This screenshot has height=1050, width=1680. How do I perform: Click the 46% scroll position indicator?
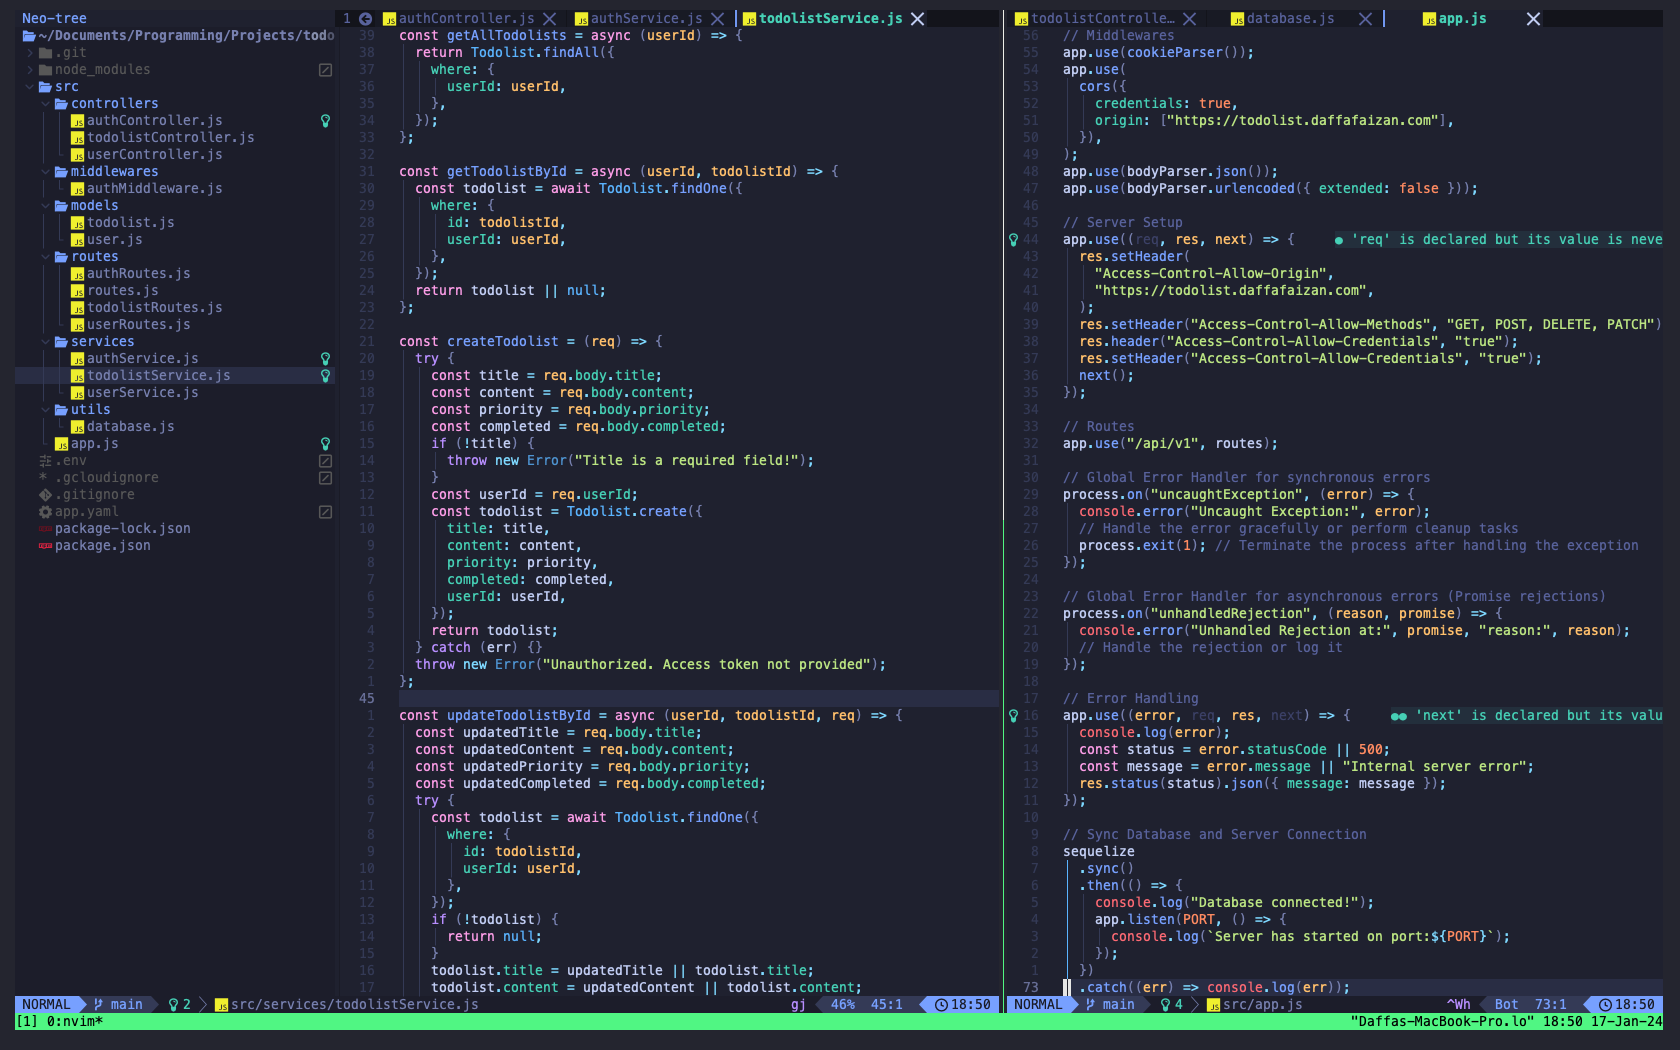[845, 1004]
